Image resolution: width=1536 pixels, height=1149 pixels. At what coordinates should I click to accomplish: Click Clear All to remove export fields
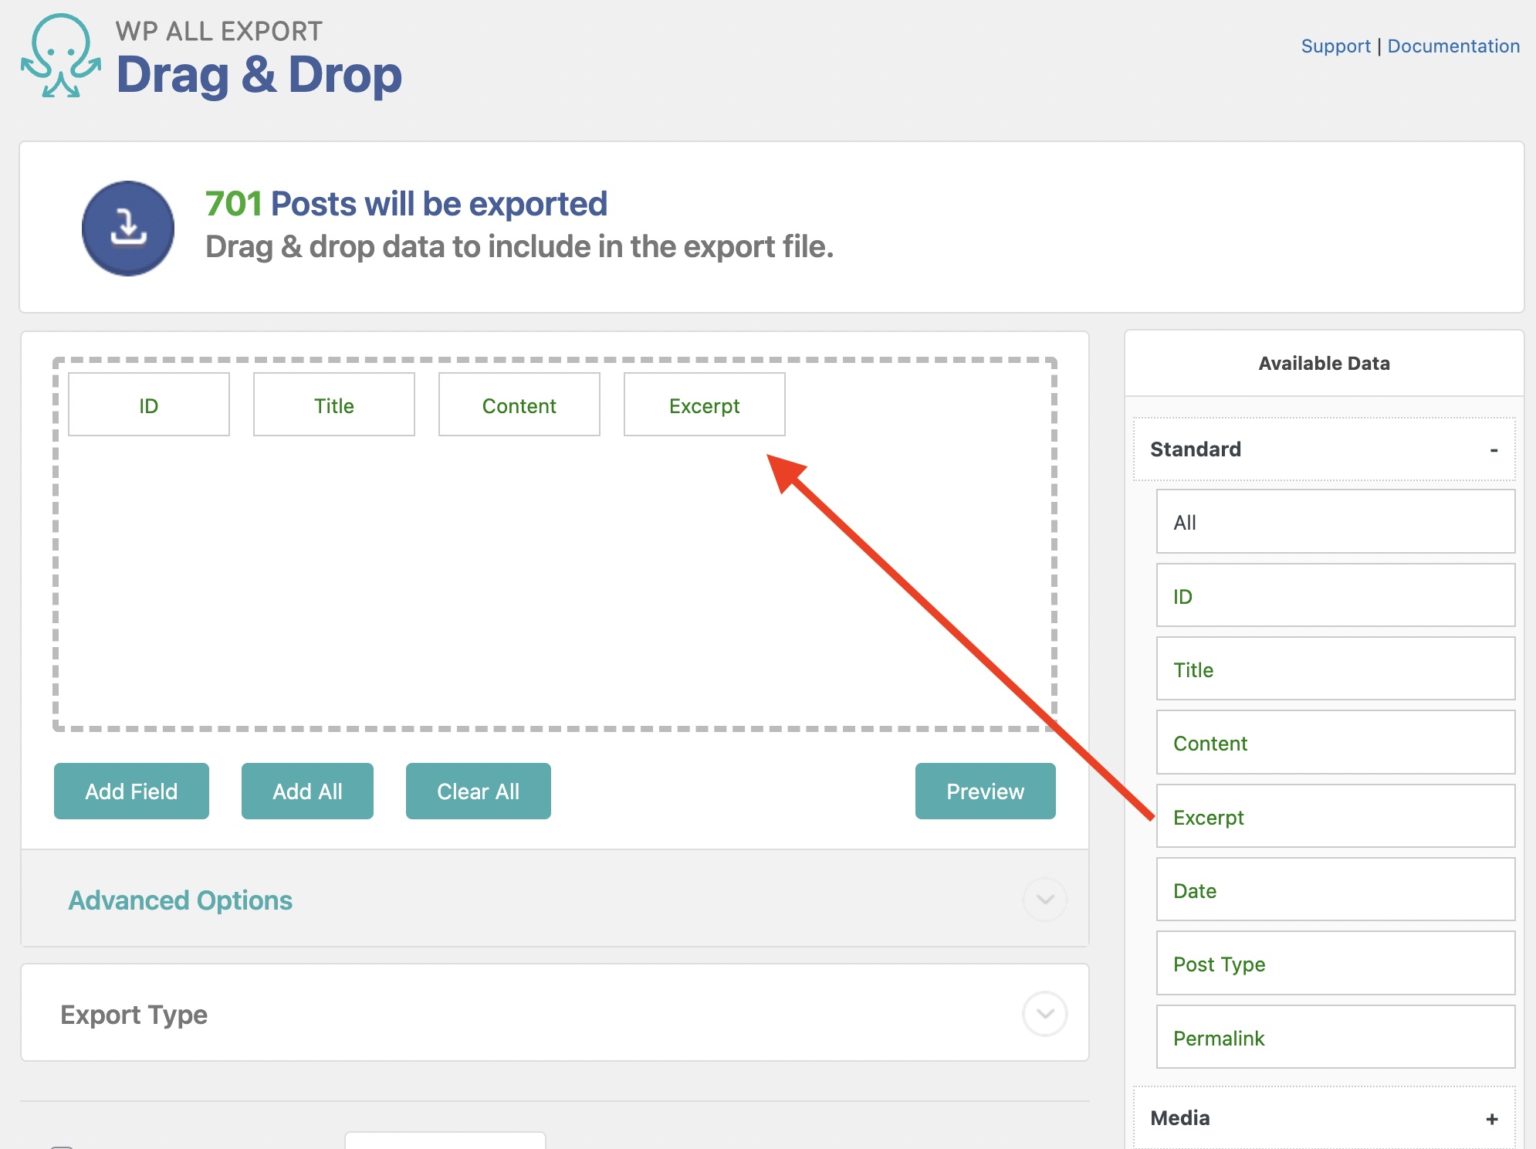[x=478, y=791]
